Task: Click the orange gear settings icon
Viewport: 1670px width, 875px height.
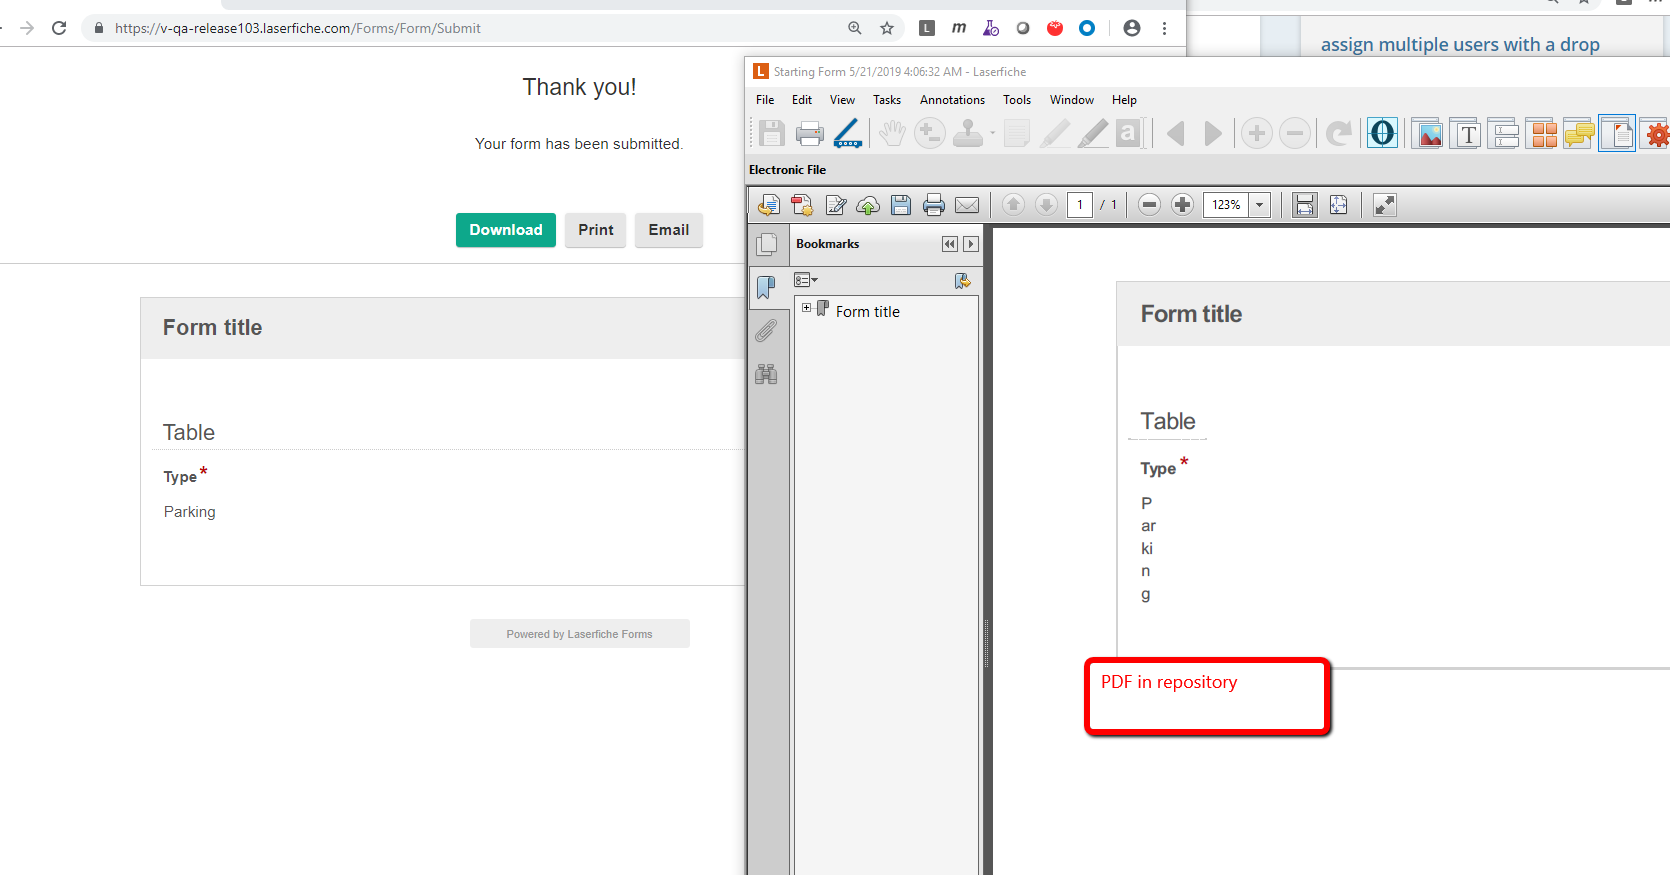Action: click(1656, 133)
